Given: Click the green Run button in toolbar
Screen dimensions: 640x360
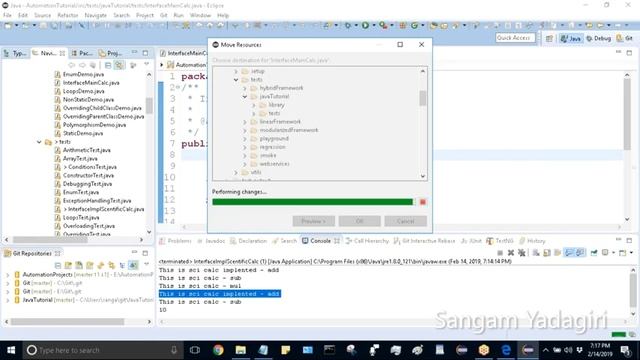Looking at the screenshot, I should coord(365,25).
